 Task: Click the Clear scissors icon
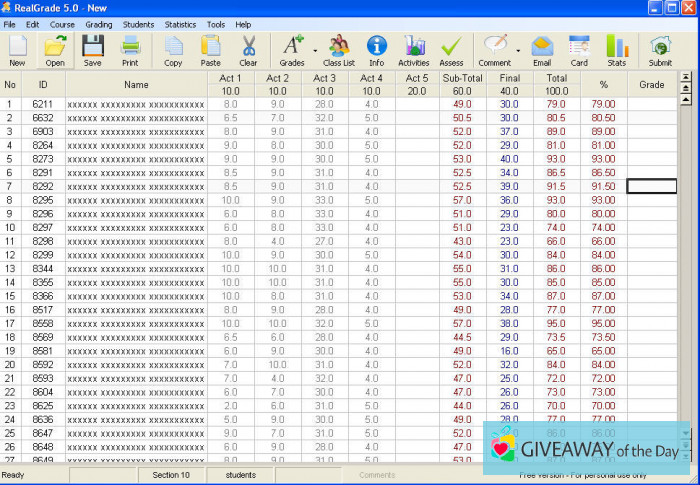click(x=248, y=49)
